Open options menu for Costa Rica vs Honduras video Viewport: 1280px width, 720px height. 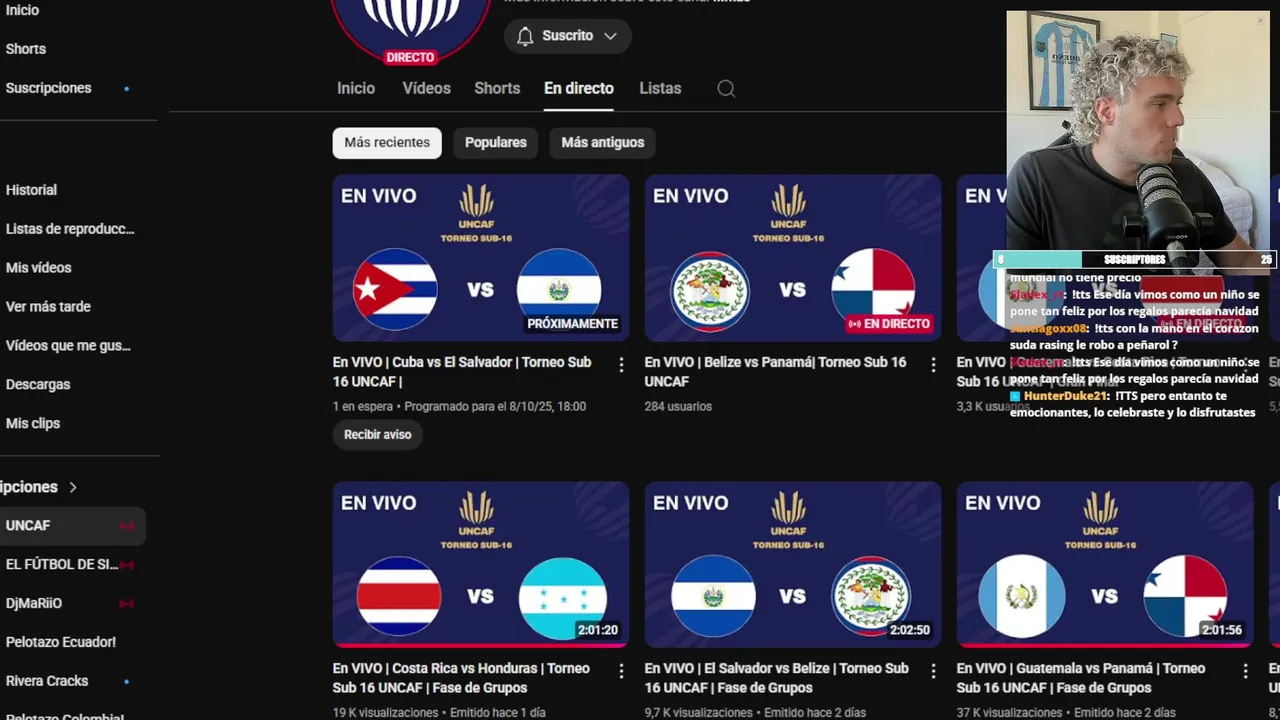621,671
